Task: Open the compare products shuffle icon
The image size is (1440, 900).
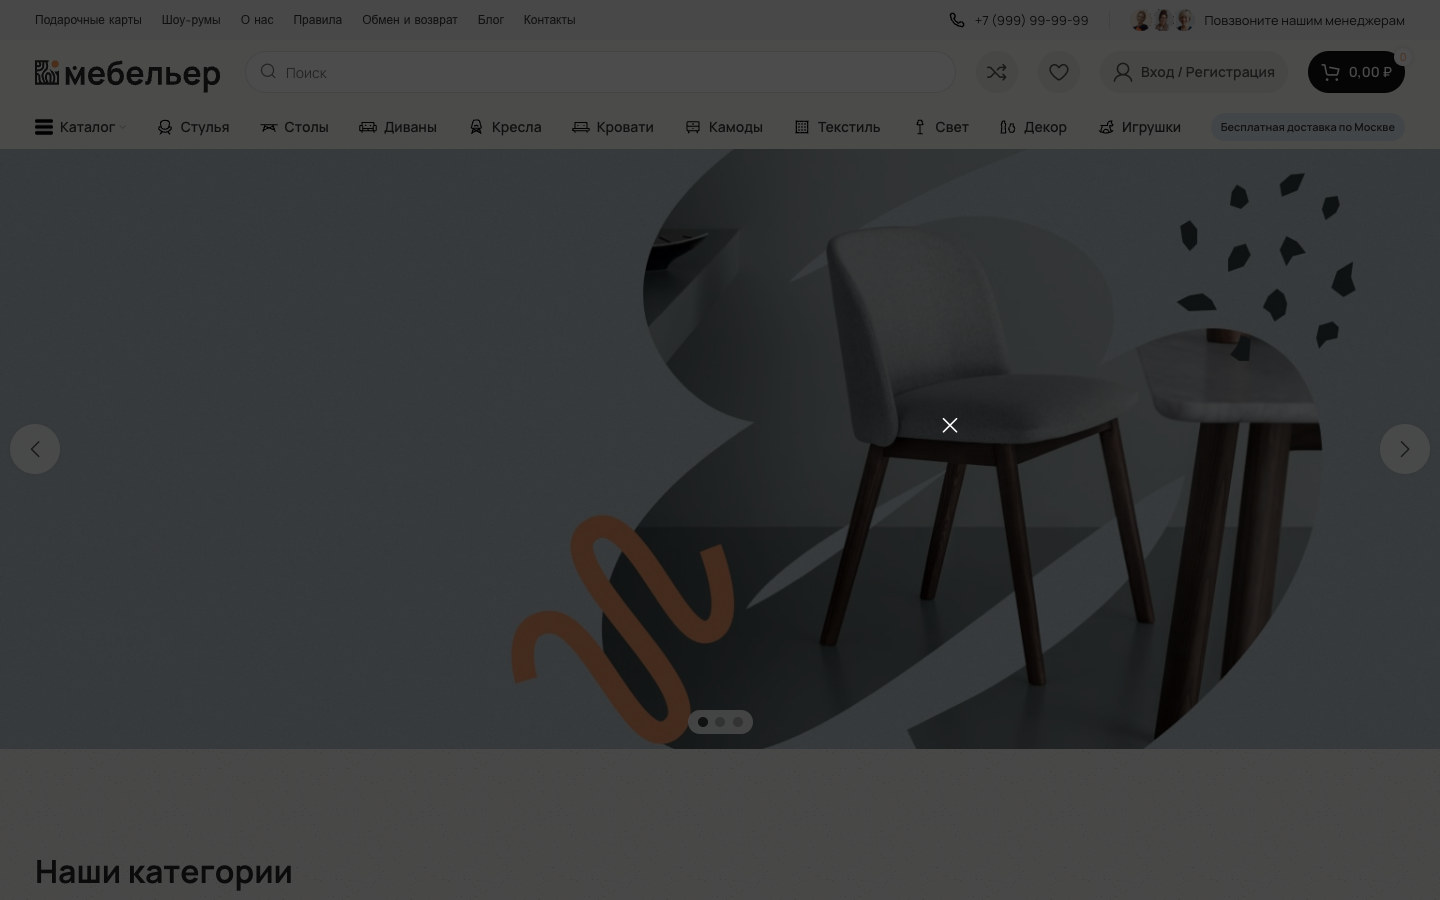Action: click(x=997, y=72)
